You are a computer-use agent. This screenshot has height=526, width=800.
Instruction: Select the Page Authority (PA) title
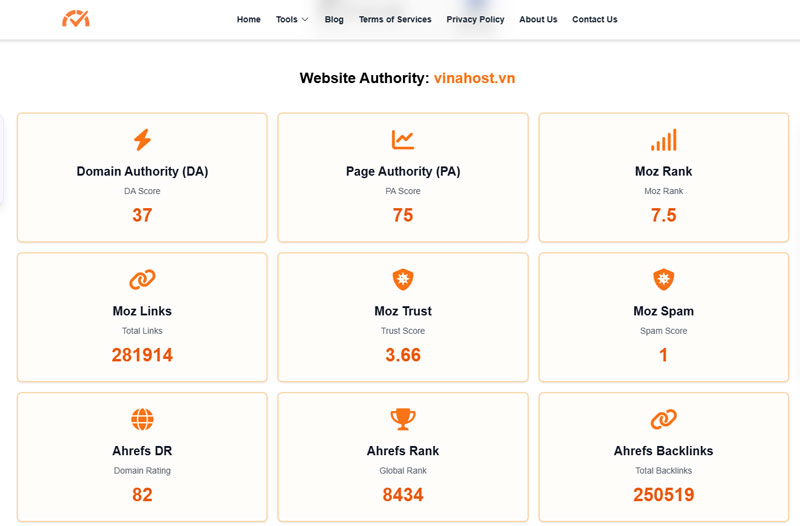[x=403, y=171]
